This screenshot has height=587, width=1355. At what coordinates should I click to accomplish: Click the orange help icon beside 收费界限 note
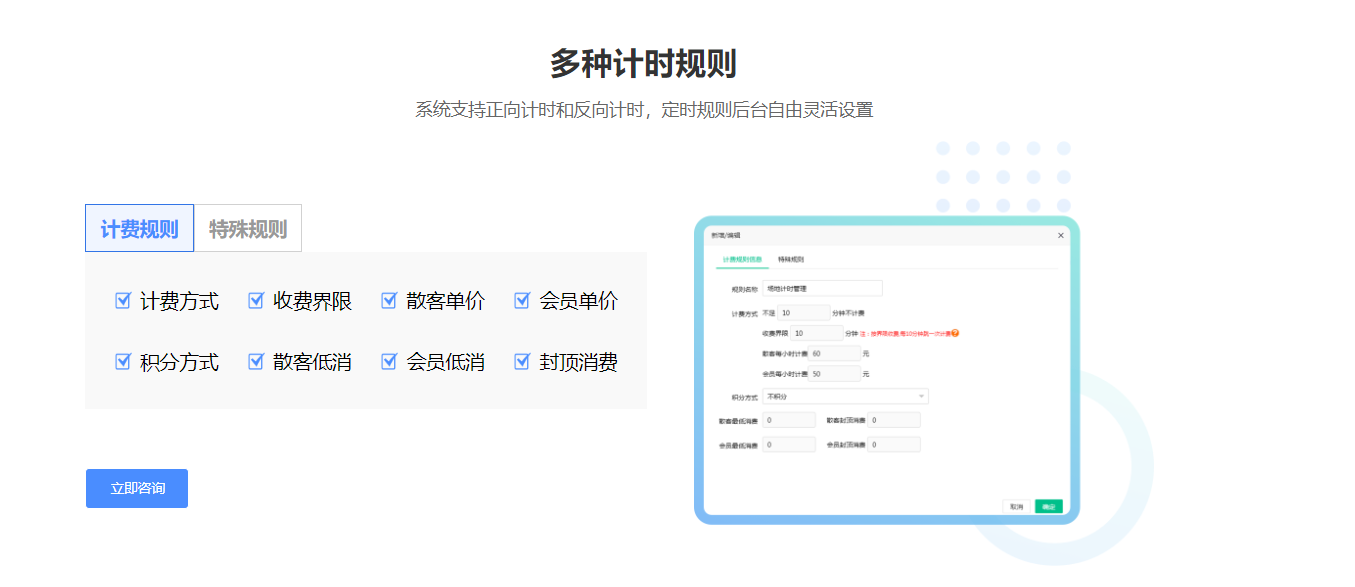(953, 334)
